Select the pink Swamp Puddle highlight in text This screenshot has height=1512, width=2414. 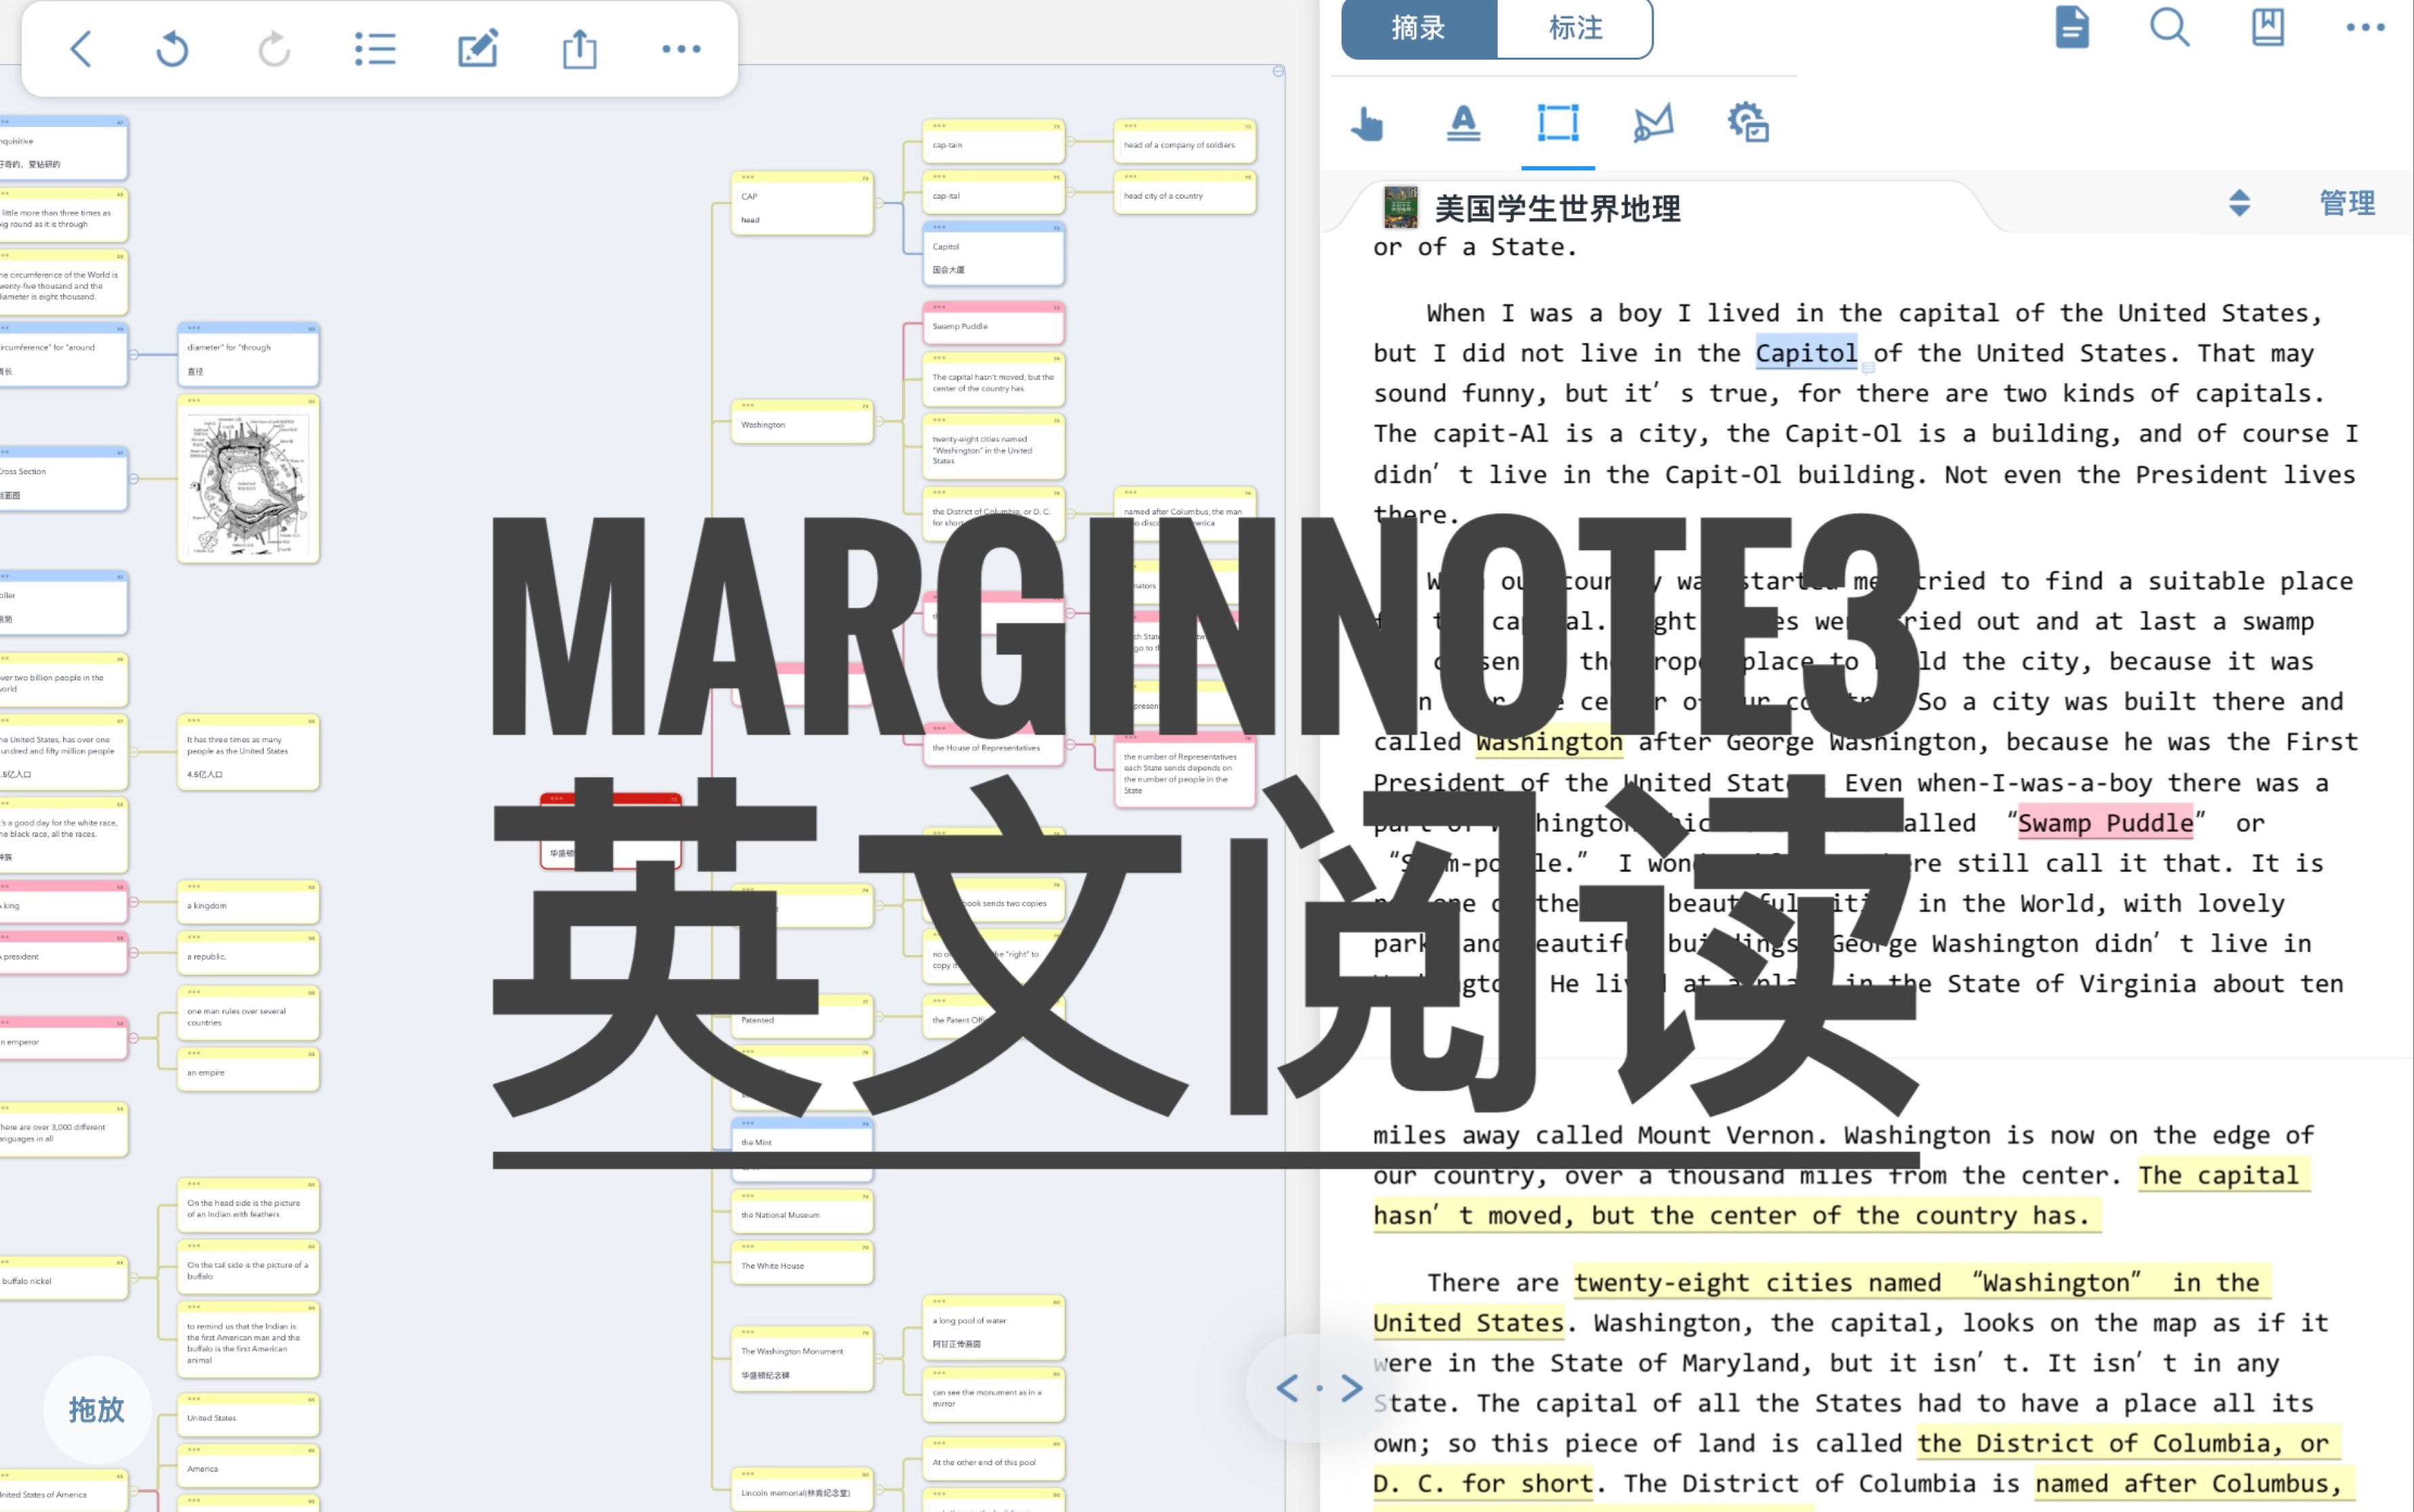(x=2105, y=823)
